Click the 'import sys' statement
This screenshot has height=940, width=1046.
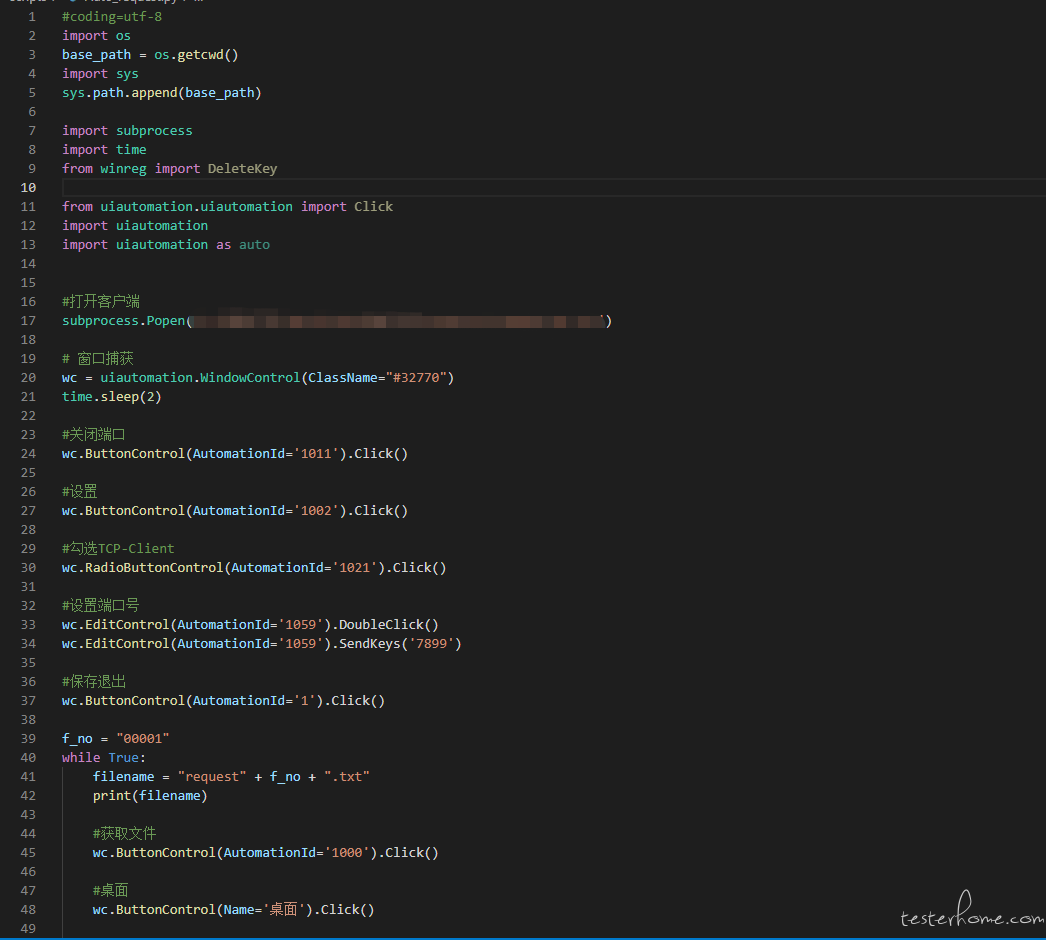point(100,73)
